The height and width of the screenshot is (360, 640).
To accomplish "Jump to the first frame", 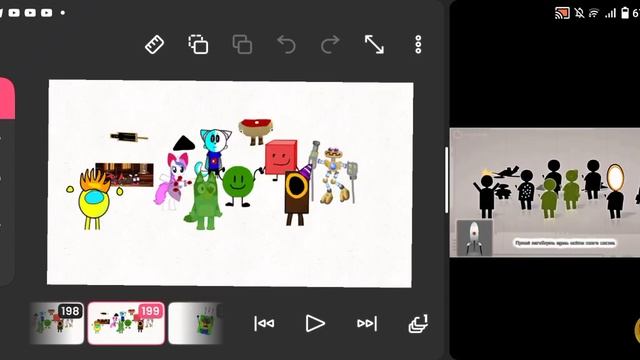I will [264, 324].
